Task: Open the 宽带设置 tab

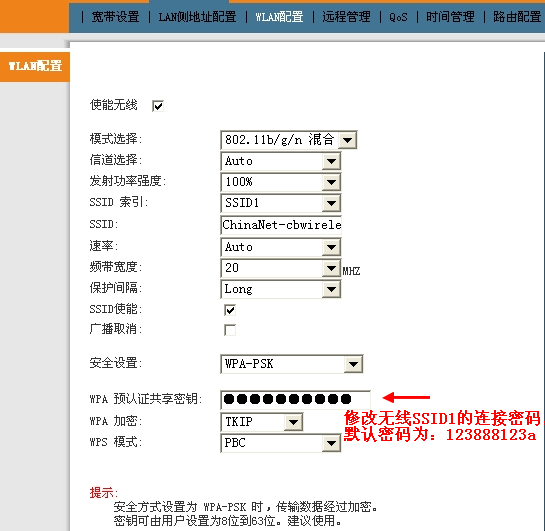Action: 115,16
